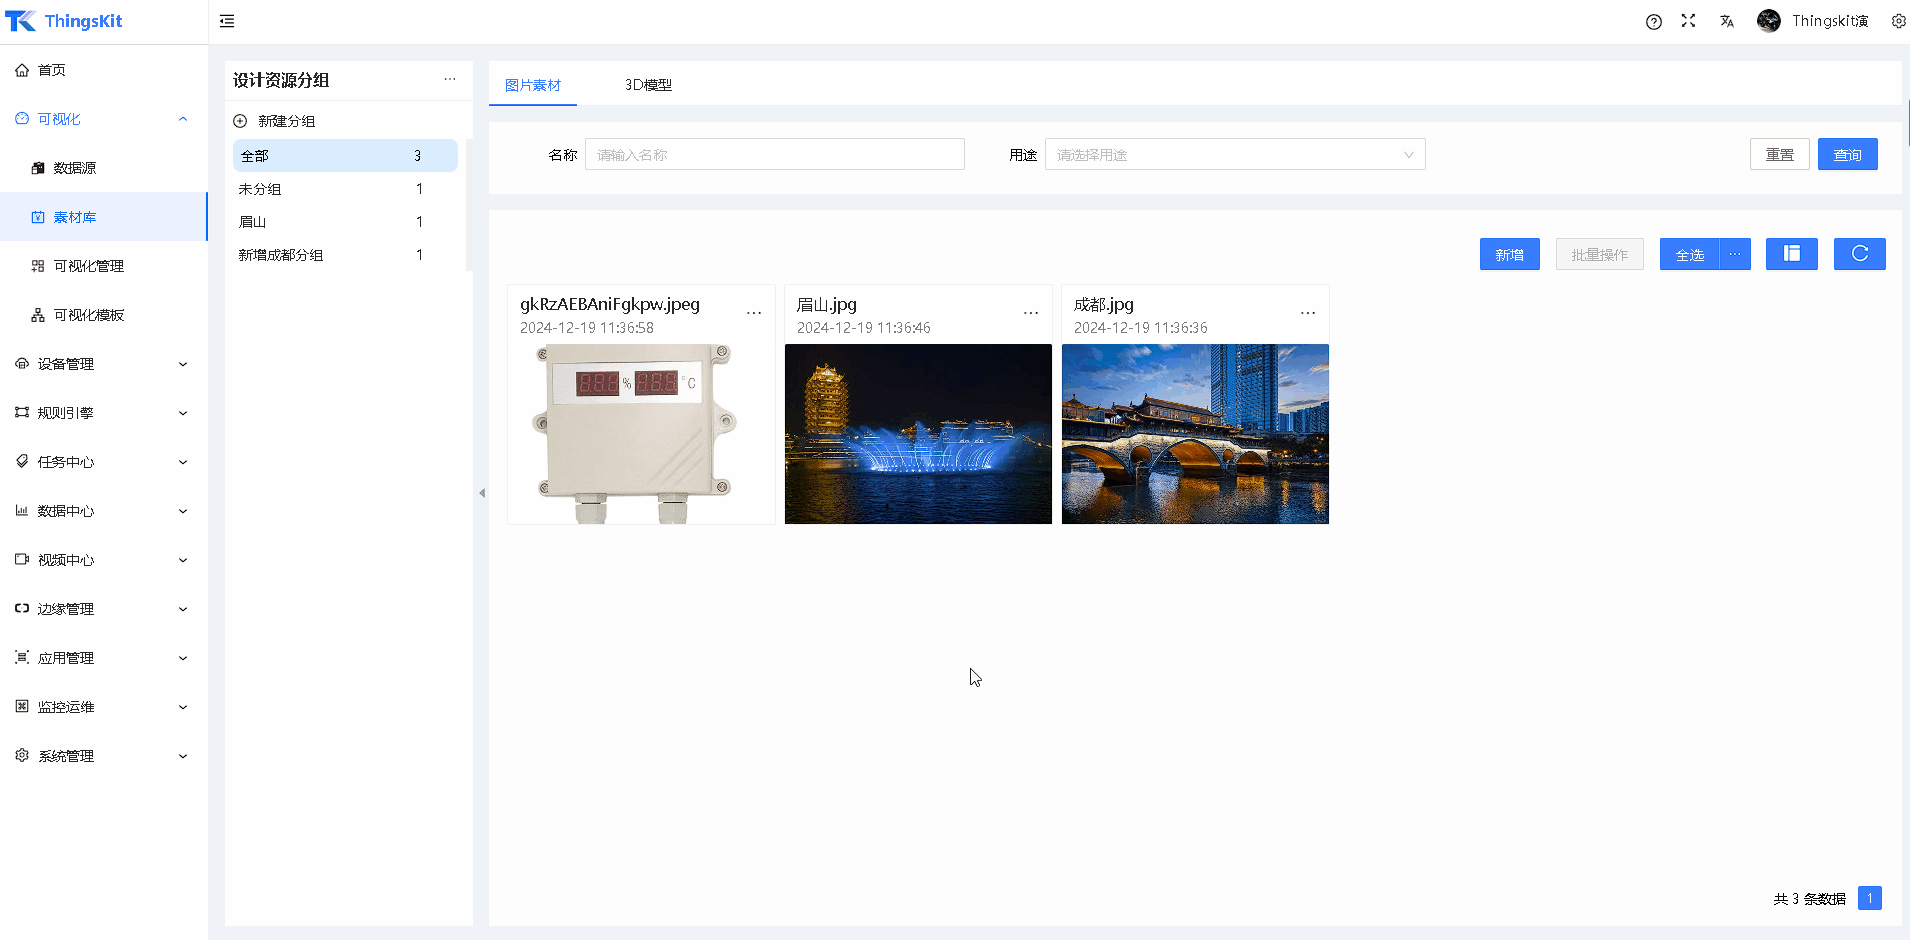Open the language translation switcher
Viewport: 1910px width, 940px height.
coord(1727,21)
